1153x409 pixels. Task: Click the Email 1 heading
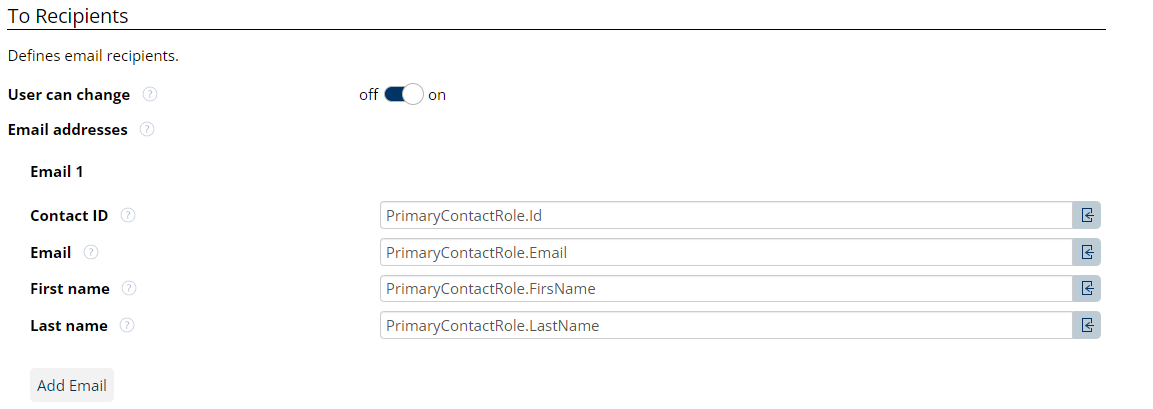[57, 171]
